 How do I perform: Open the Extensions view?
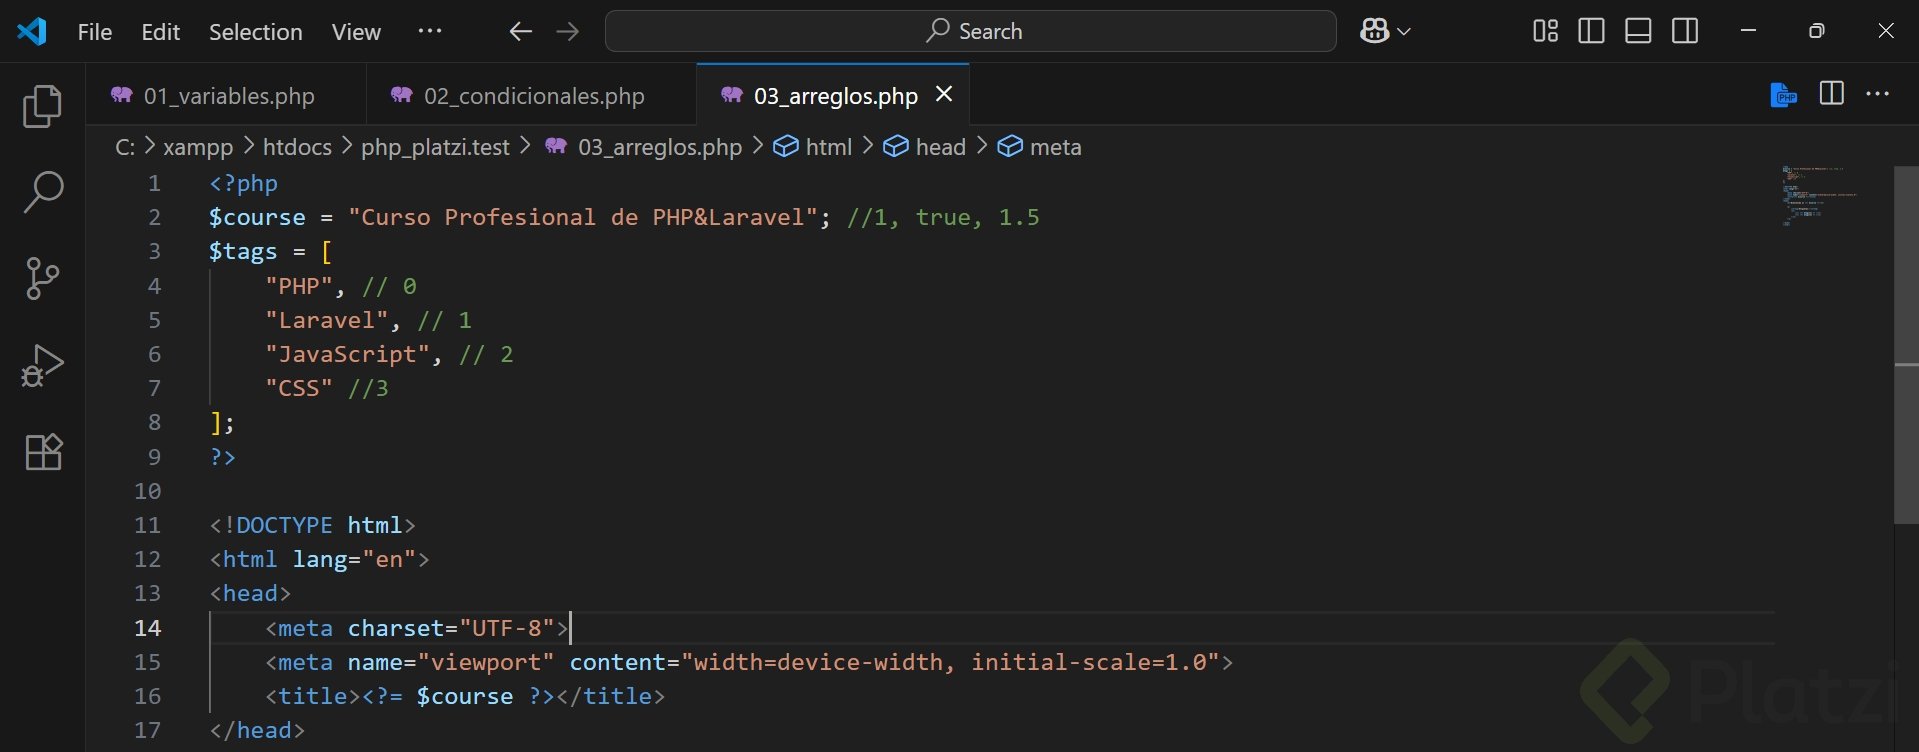click(42, 452)
